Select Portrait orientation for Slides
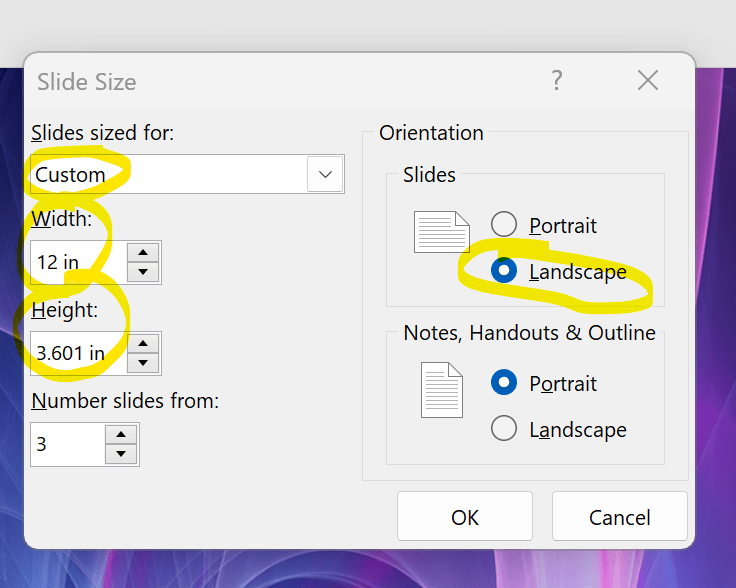 click(504, 225)
